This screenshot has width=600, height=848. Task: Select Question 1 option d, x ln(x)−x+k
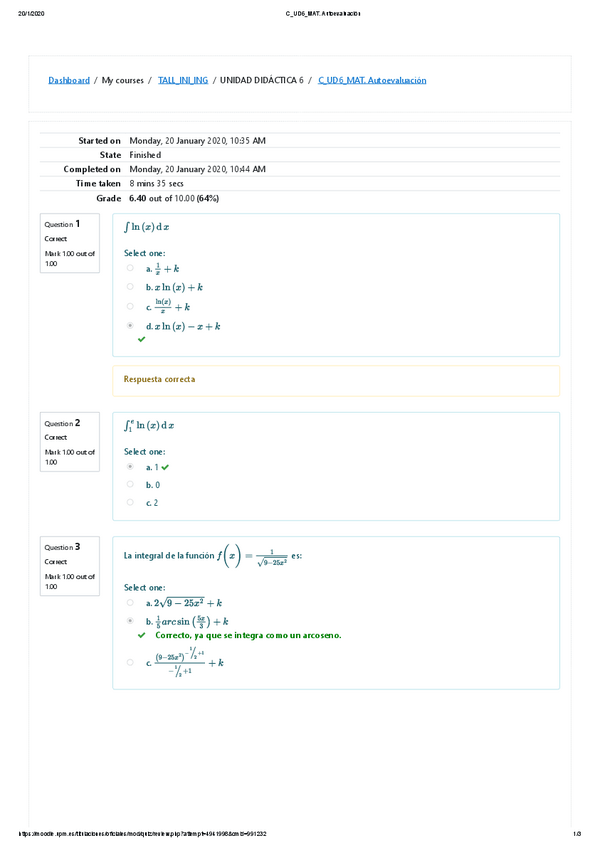130,326
